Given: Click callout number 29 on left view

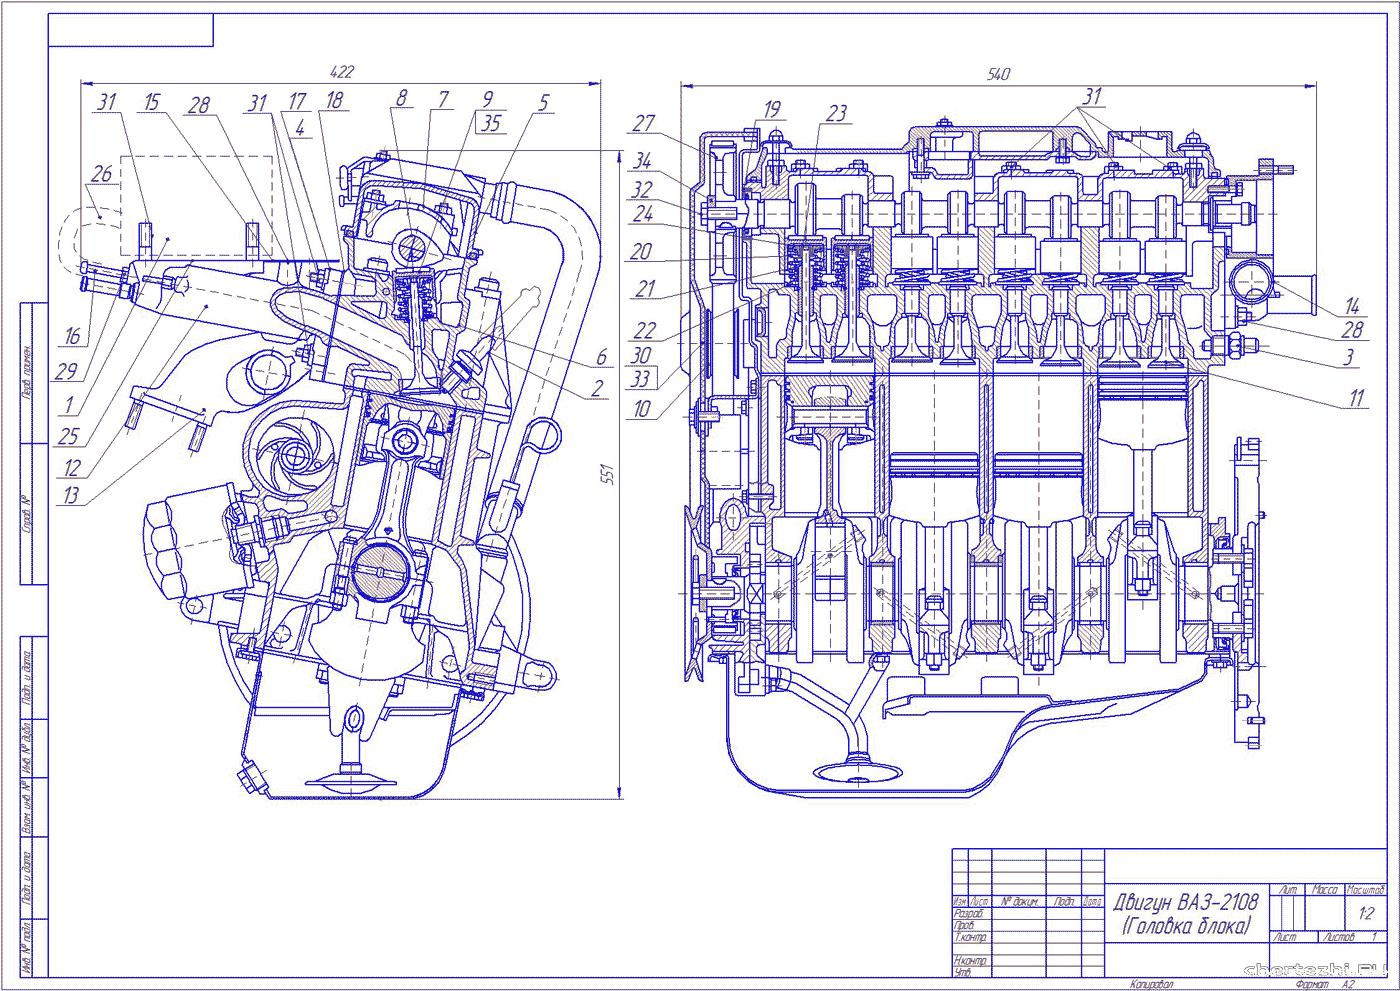Looking at the screenshot, I should coord(67,371).
